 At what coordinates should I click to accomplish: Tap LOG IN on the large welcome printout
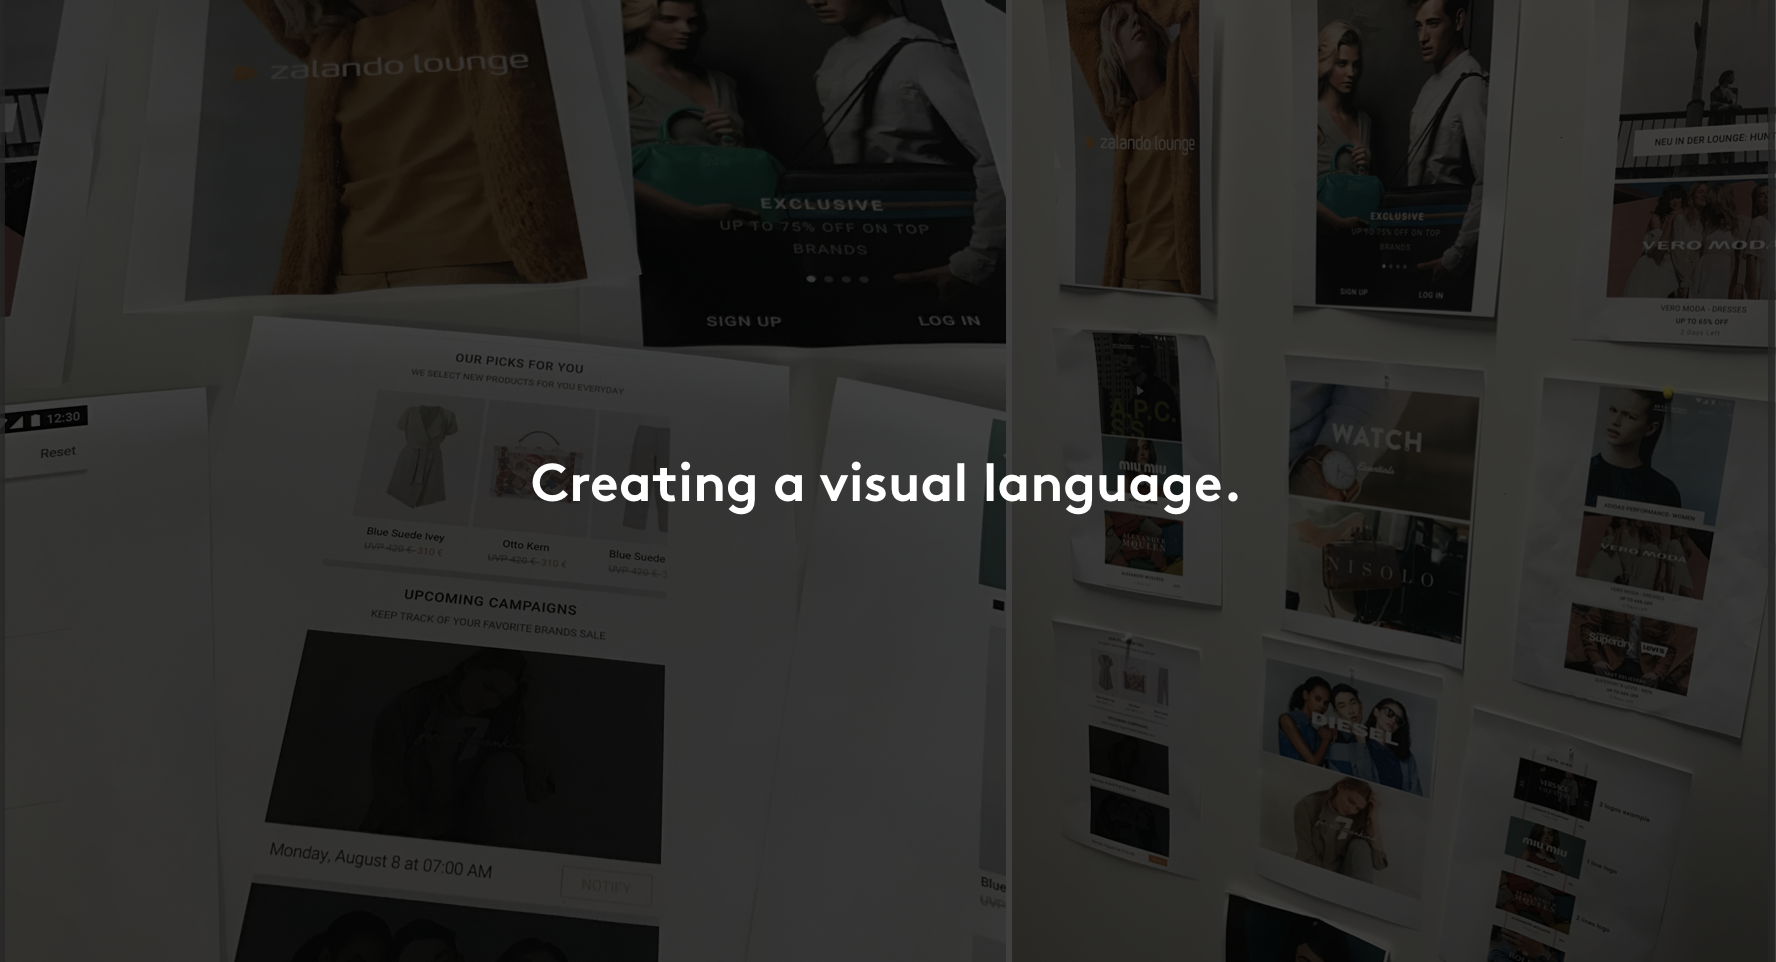point(949,320)
